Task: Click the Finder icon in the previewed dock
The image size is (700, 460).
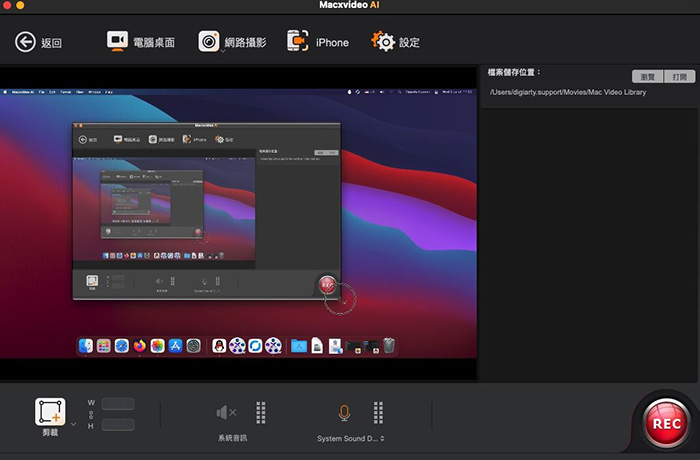Action: pos(86,346)
